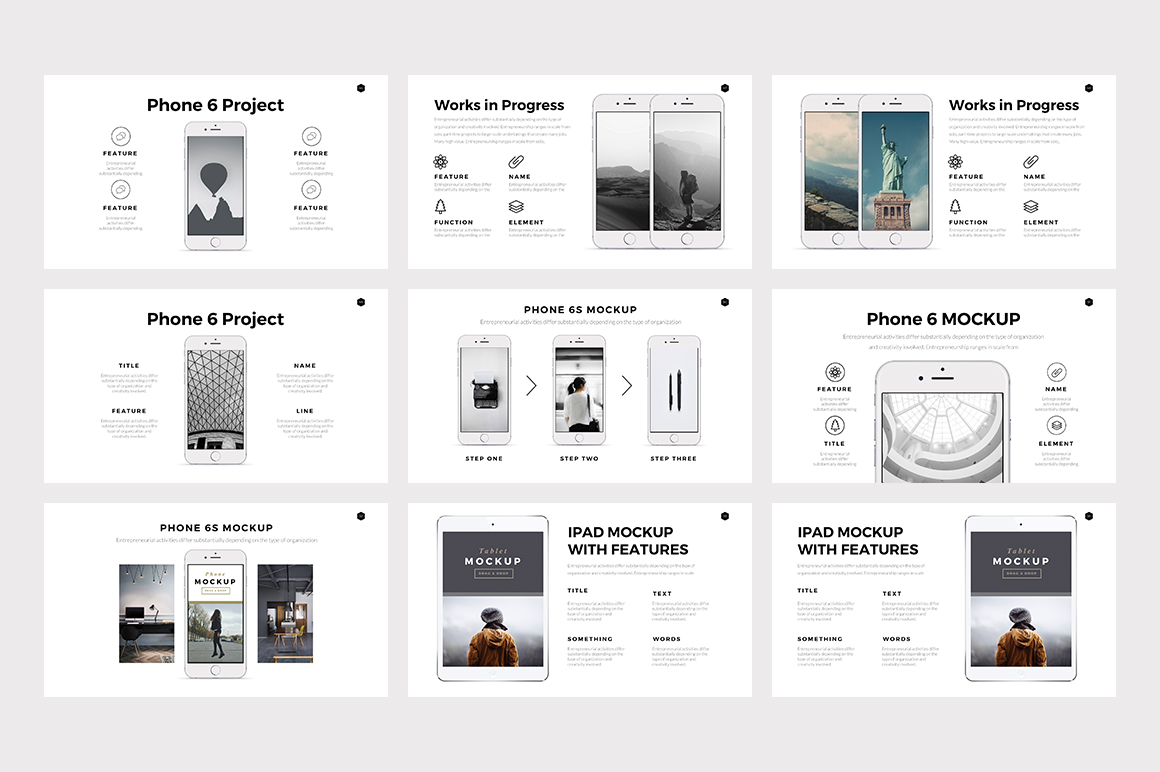Click 'Works in Progress' heading on grayscale hiker slide

click(499, 105)
